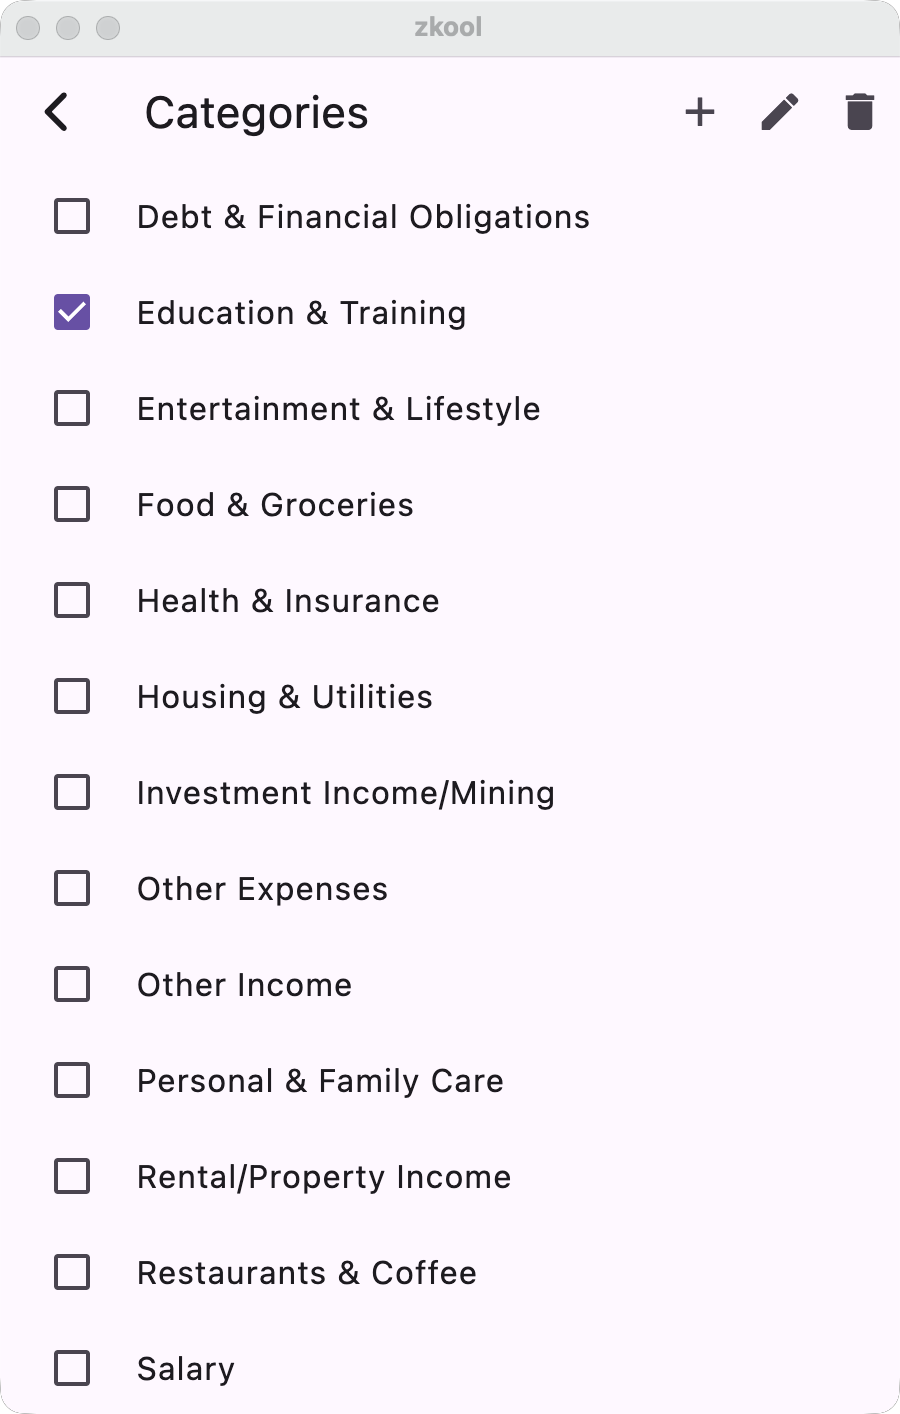Toggle the Housing & Utilities checkbox
The image size is (900, 1414).
coord(72,696)
